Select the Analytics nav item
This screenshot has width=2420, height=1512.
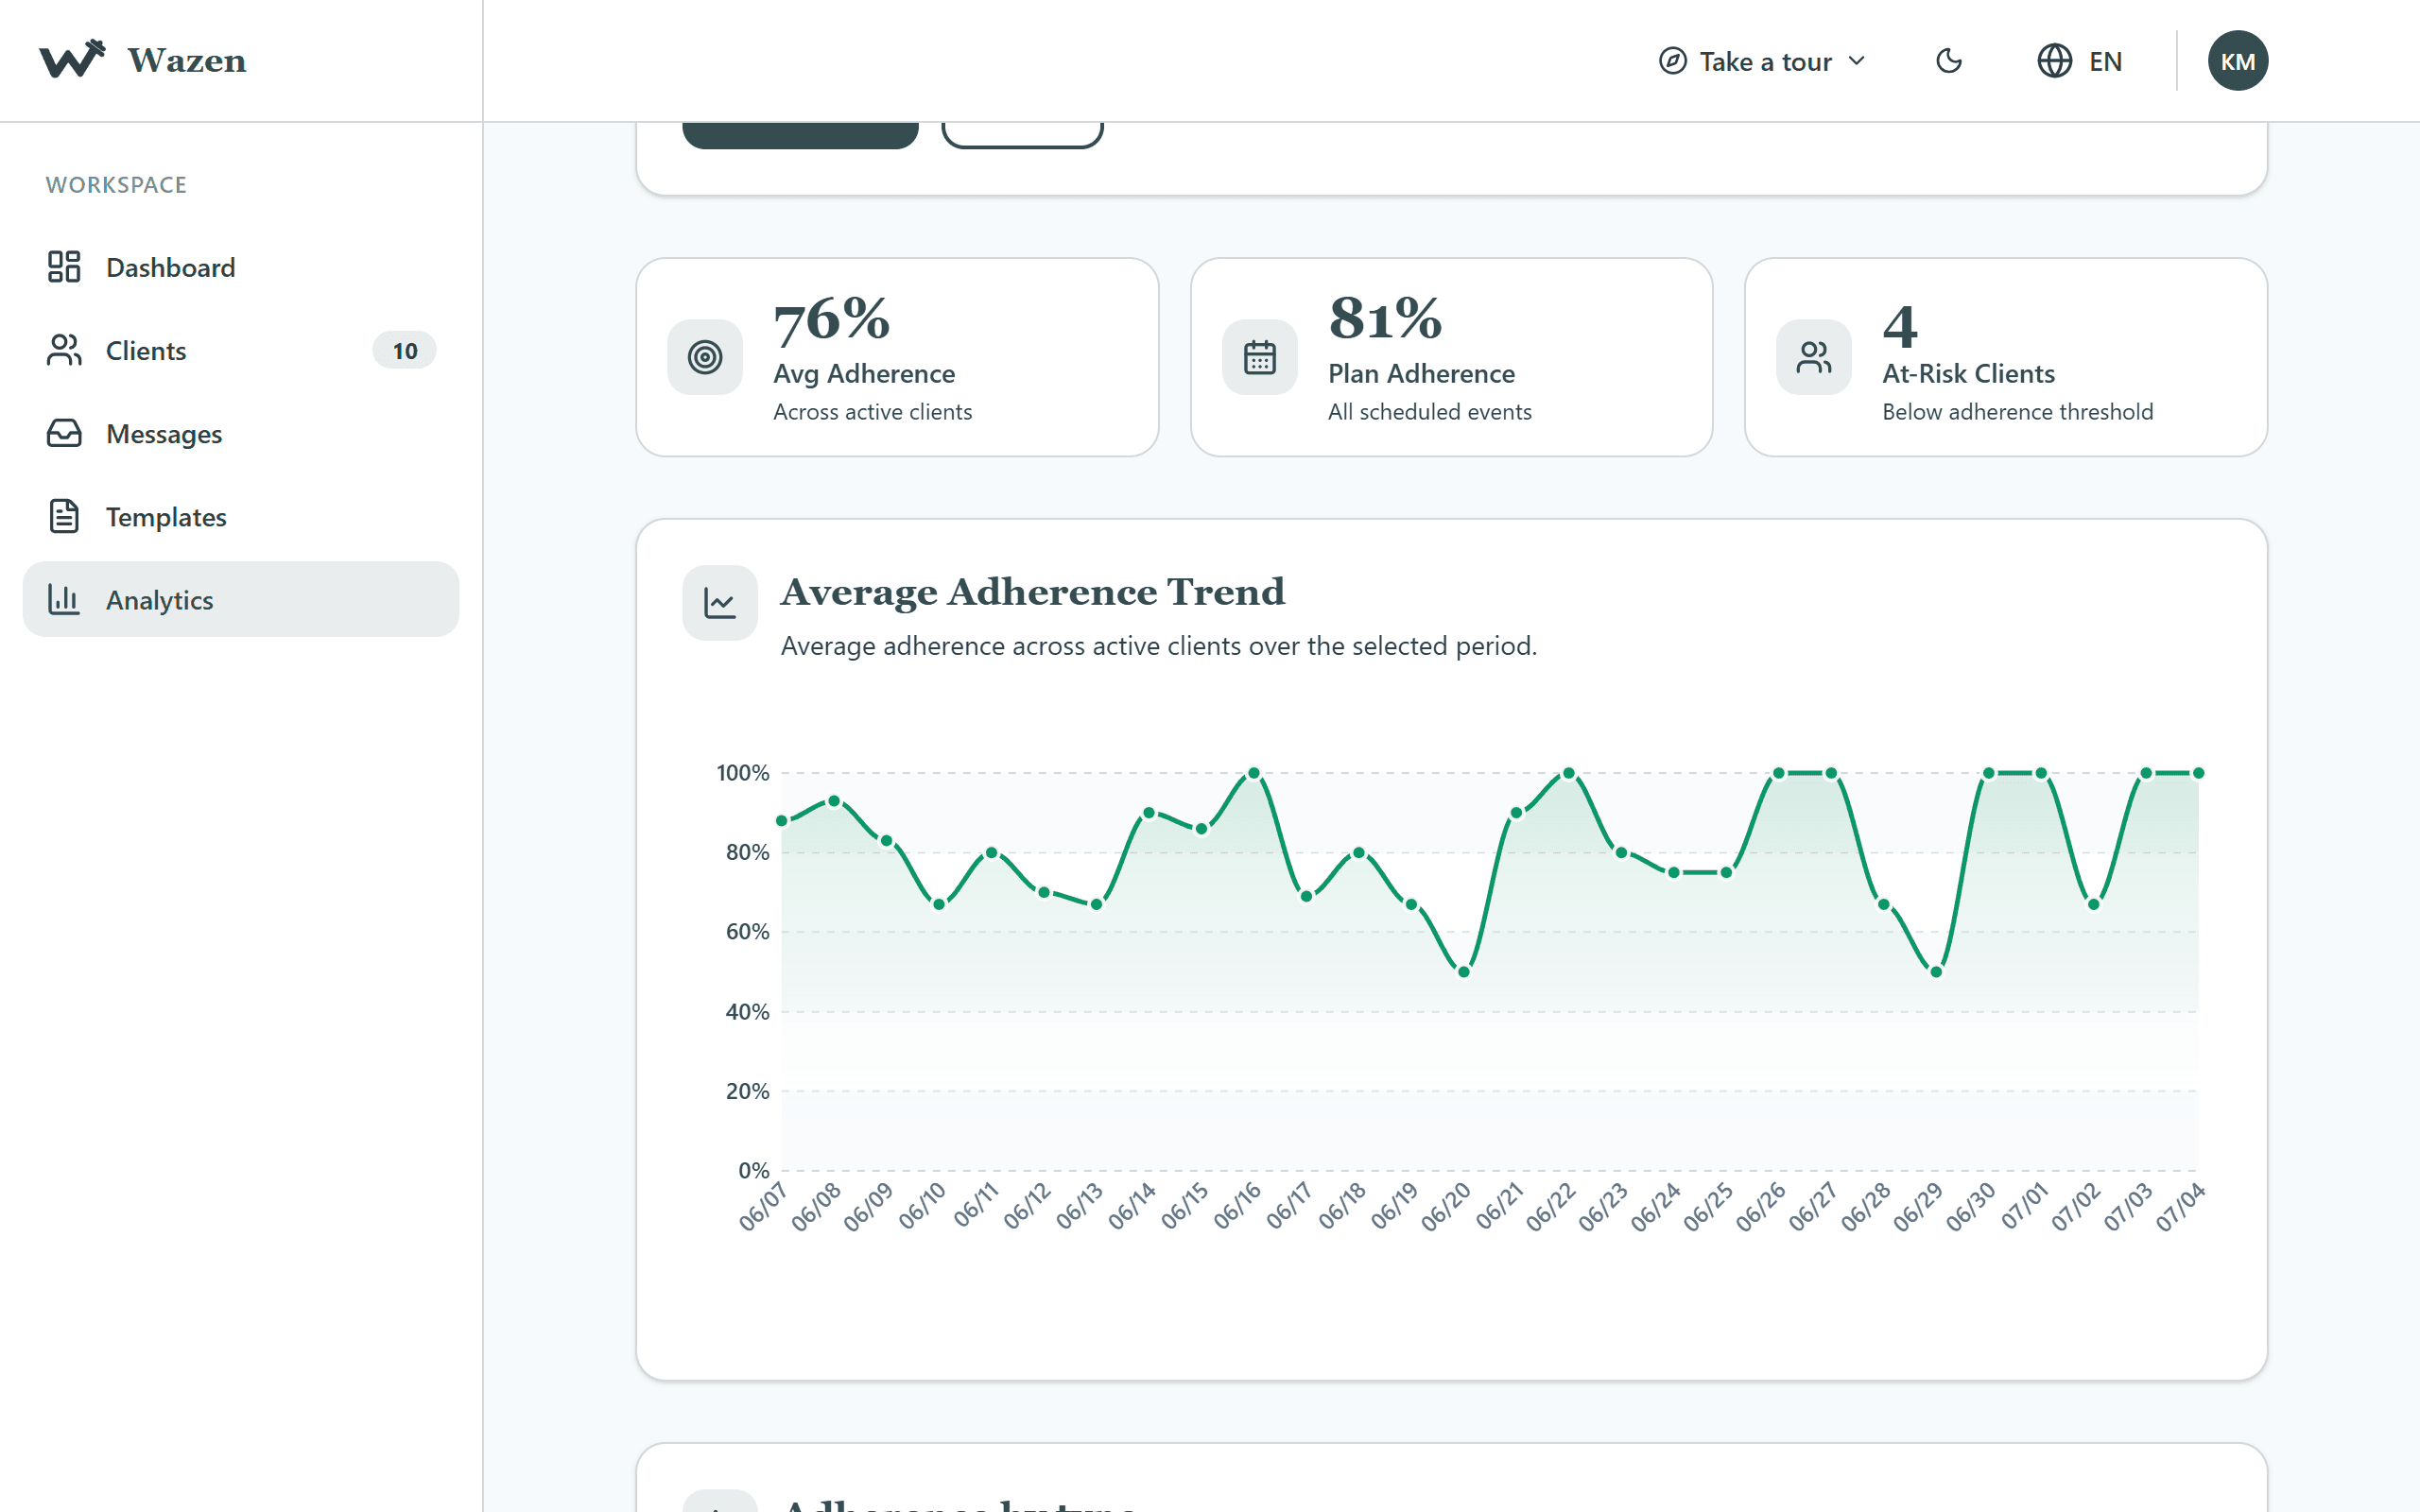240,599
